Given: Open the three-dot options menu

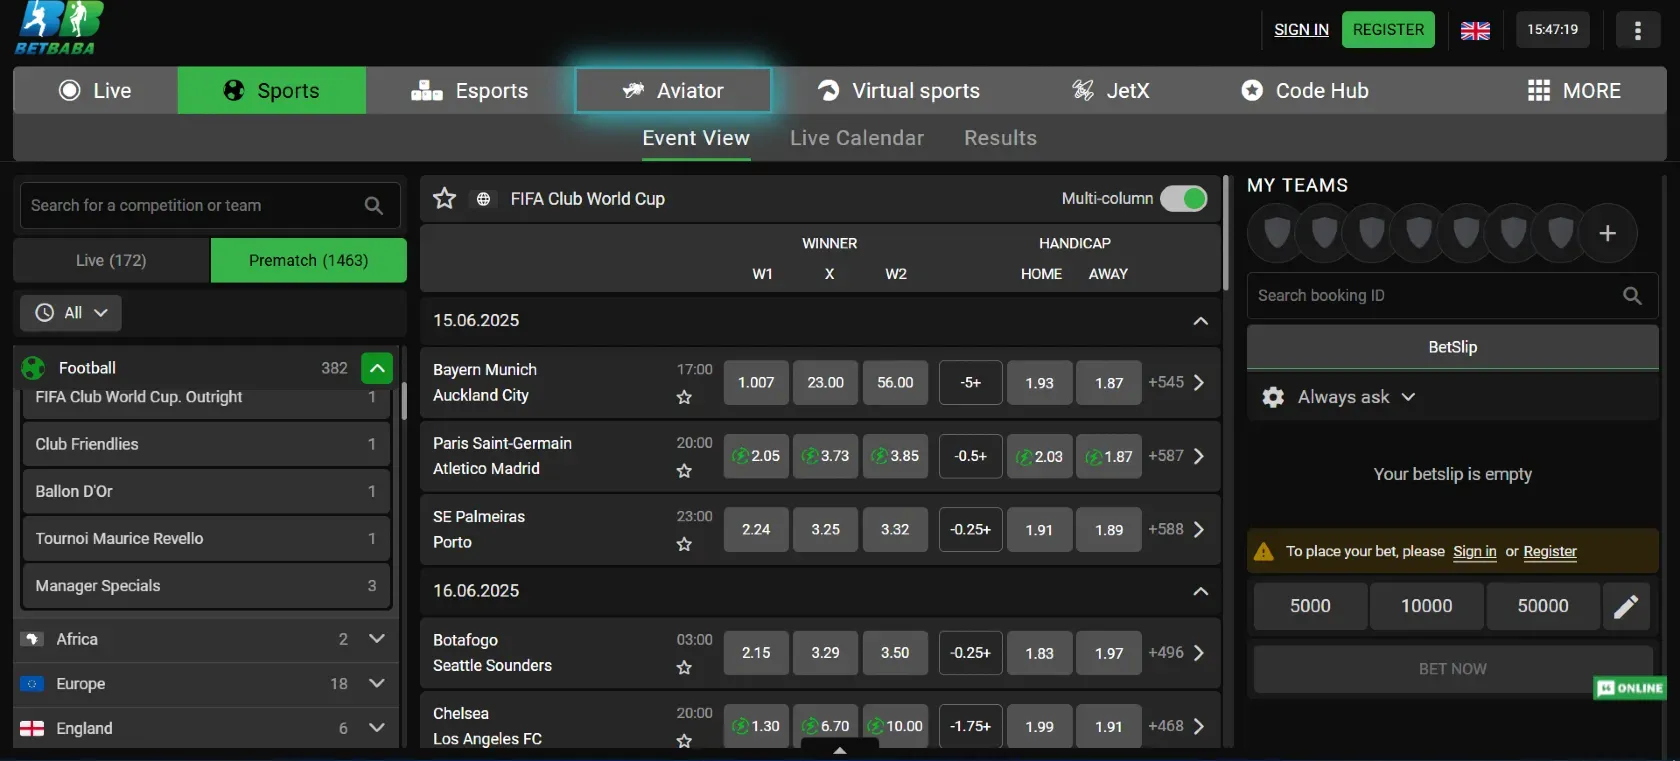Looking at the screenshot, I should pyautogui.click(x=1637, y=30).
